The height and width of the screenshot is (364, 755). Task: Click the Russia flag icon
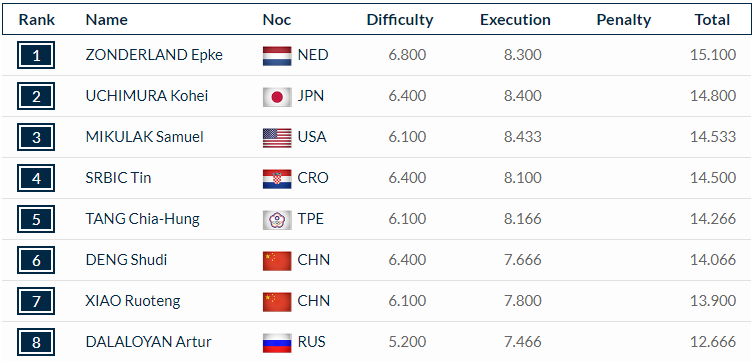(x=277, y=343)
